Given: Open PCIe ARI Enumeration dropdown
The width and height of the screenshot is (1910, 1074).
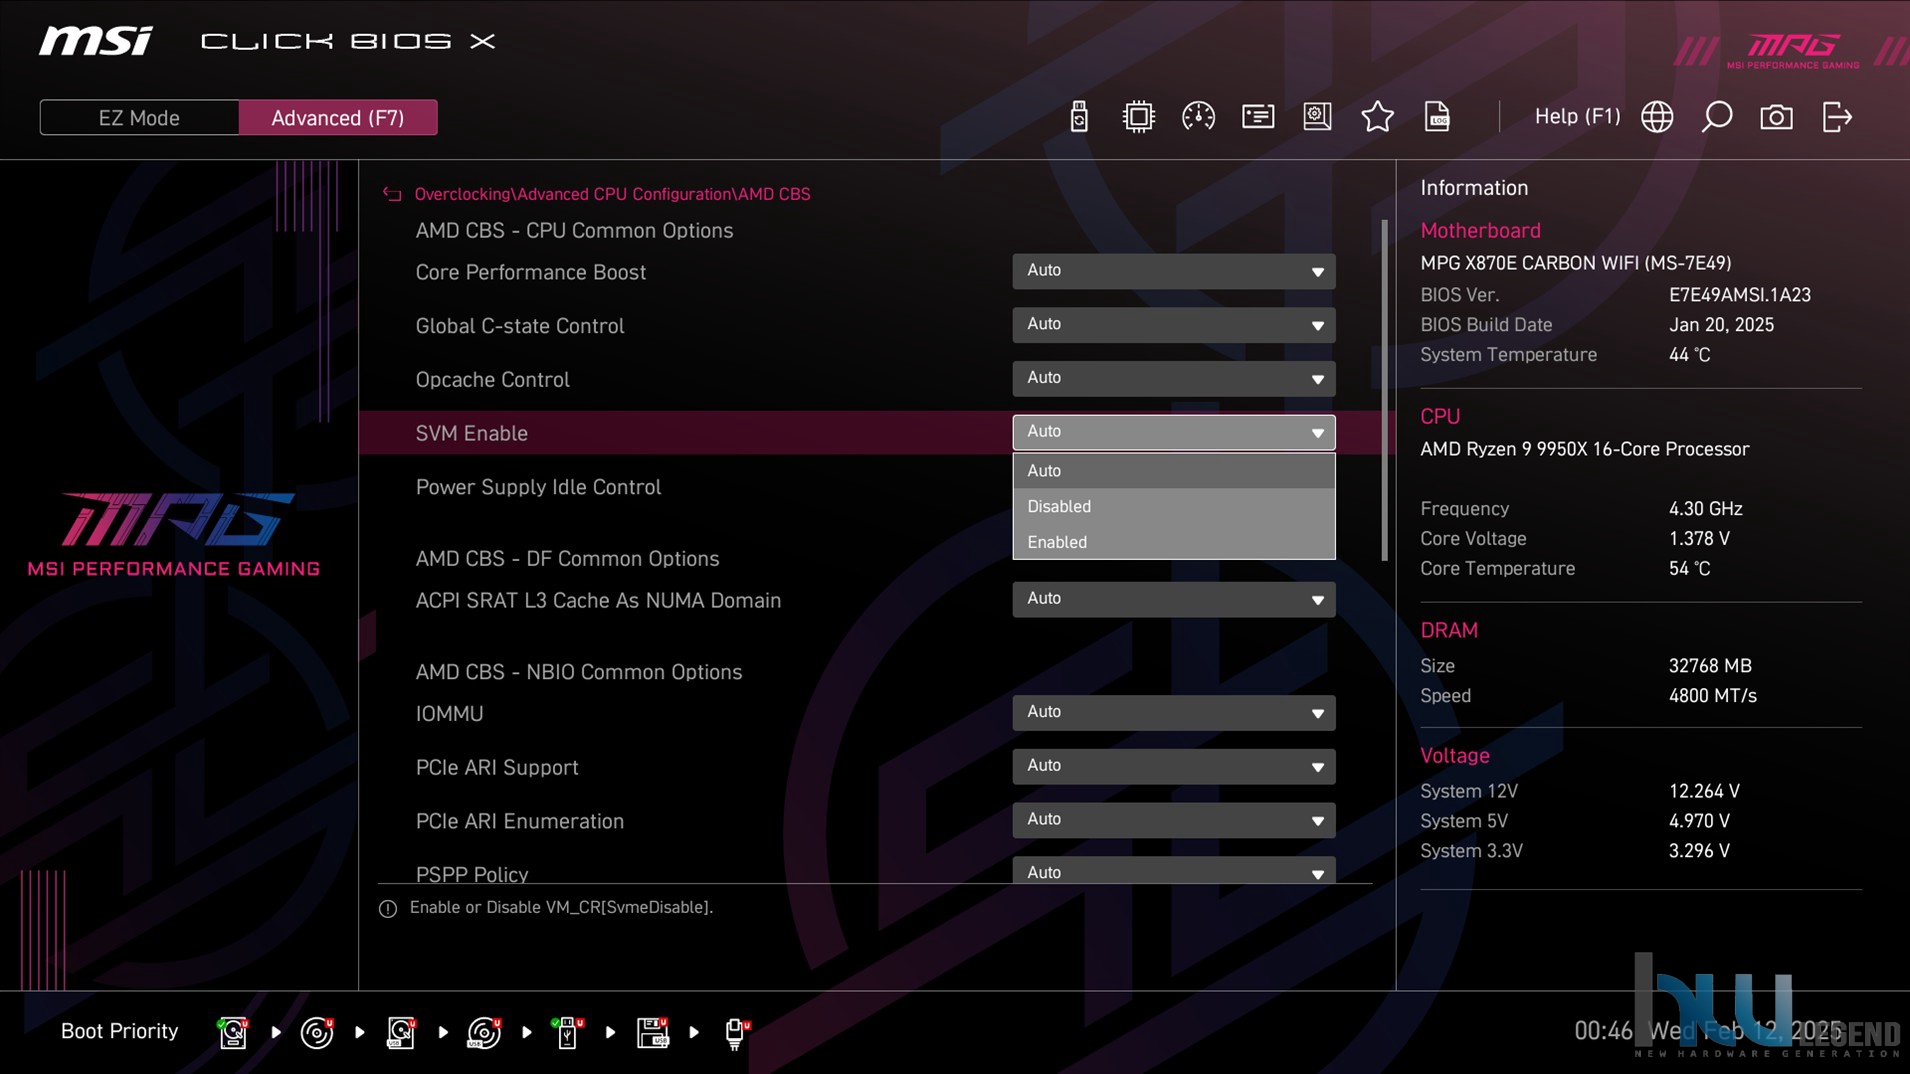Looking at the screenshot, I should [x=1173, y=820].
